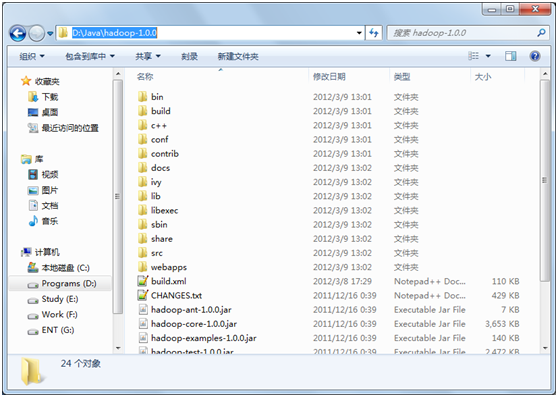558x397 pixels.
Task: Open recent pages dropdown arrow
Action: 50,33
